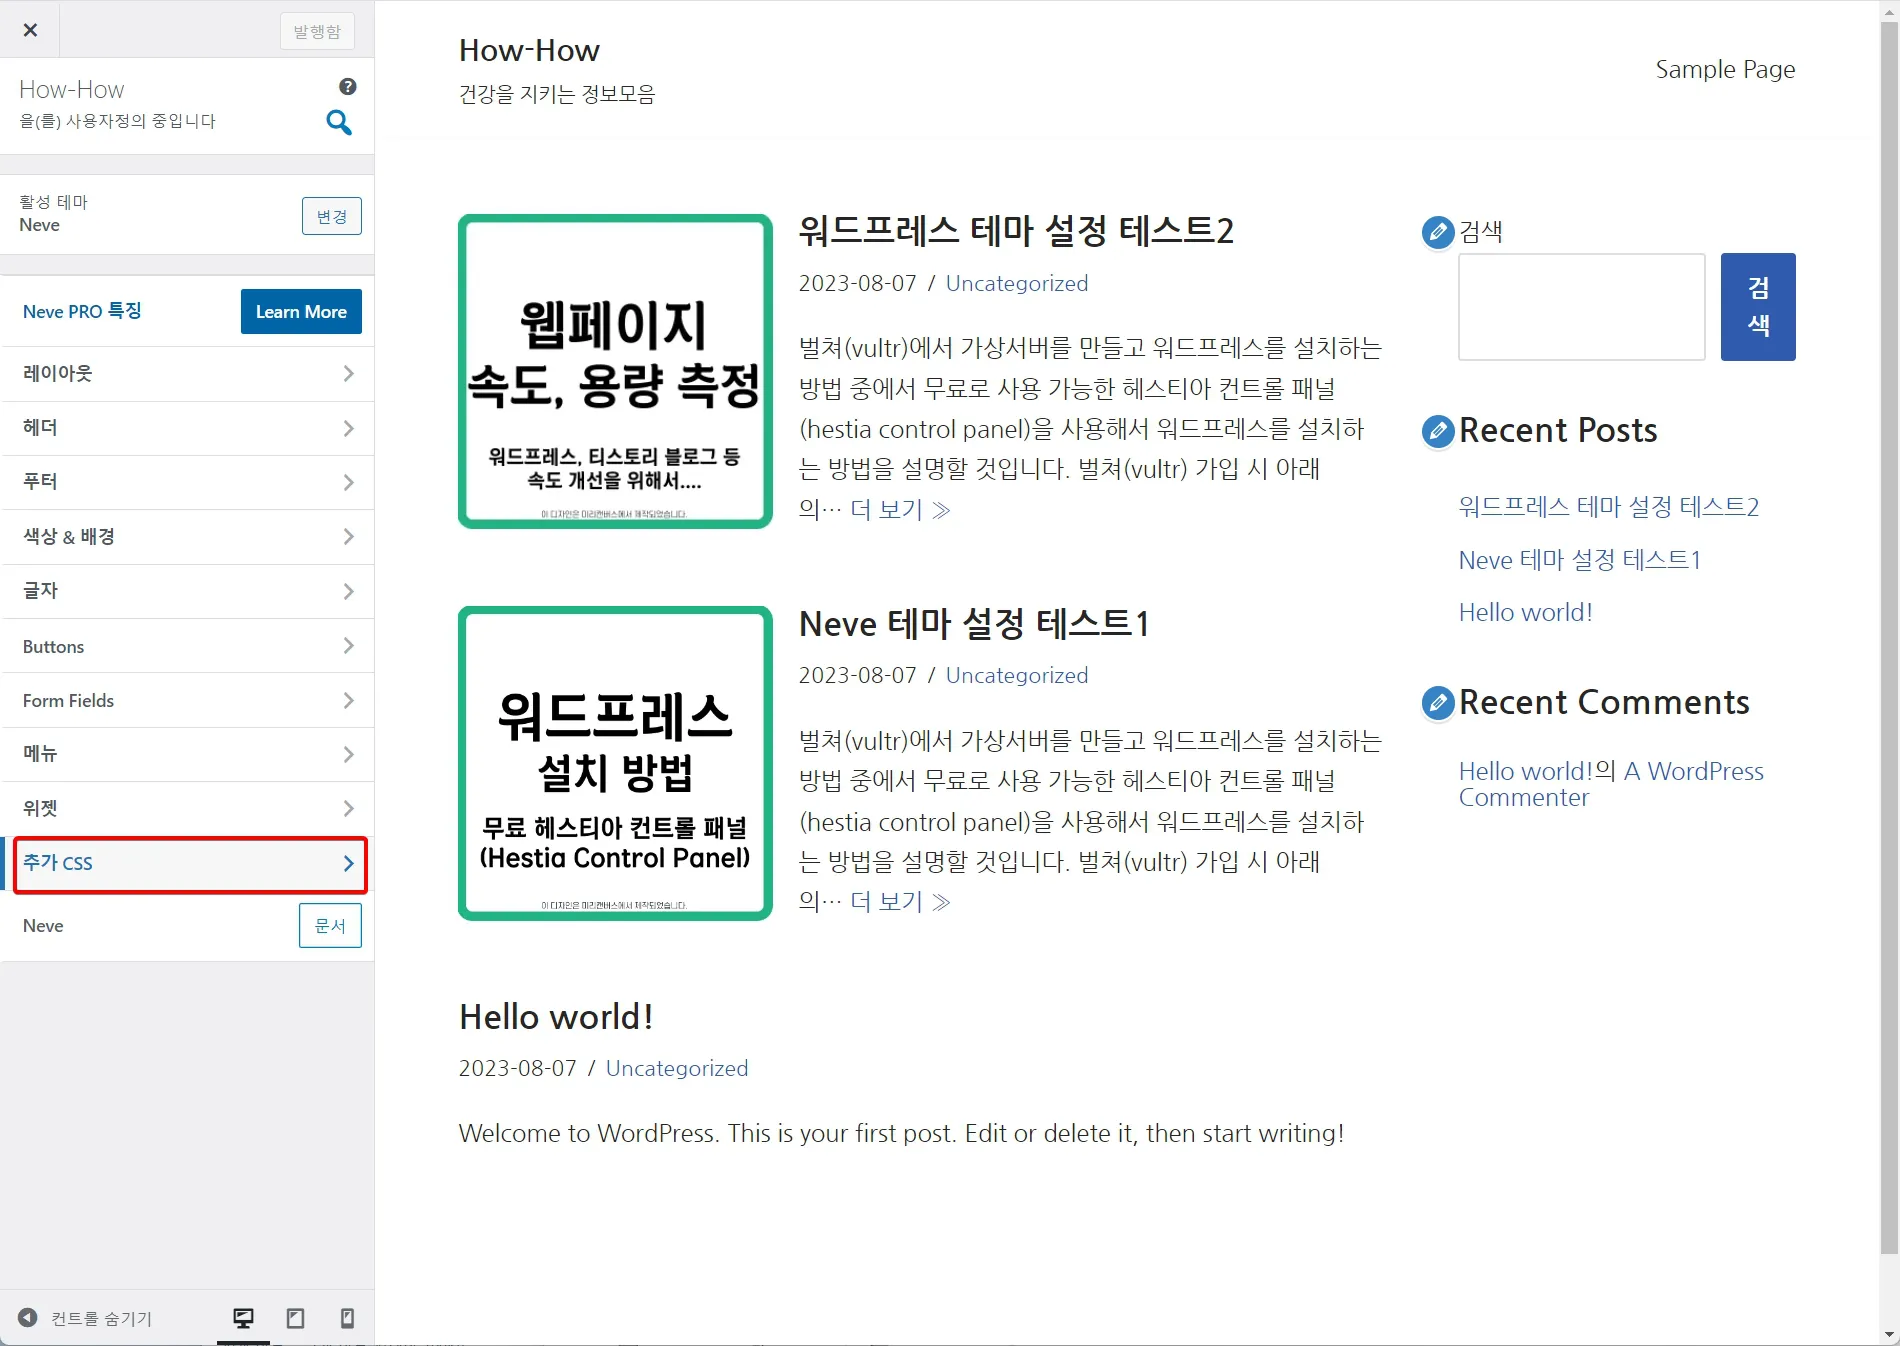This screenshot has height=1346, width=1900.
Task: Click Recent Posts link 워드프레스 테마 설정 테스트2
Action: 1608,507
